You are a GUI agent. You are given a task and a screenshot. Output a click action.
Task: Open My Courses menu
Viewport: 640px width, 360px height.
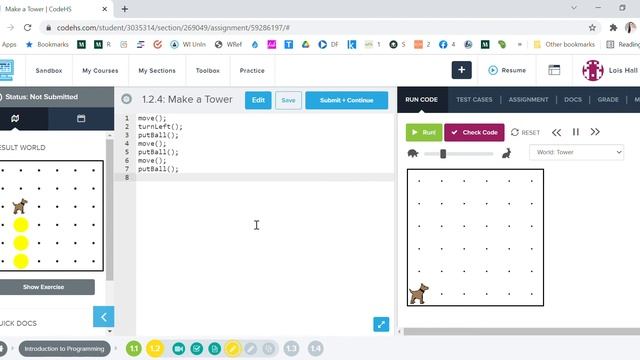coord(100,71)
